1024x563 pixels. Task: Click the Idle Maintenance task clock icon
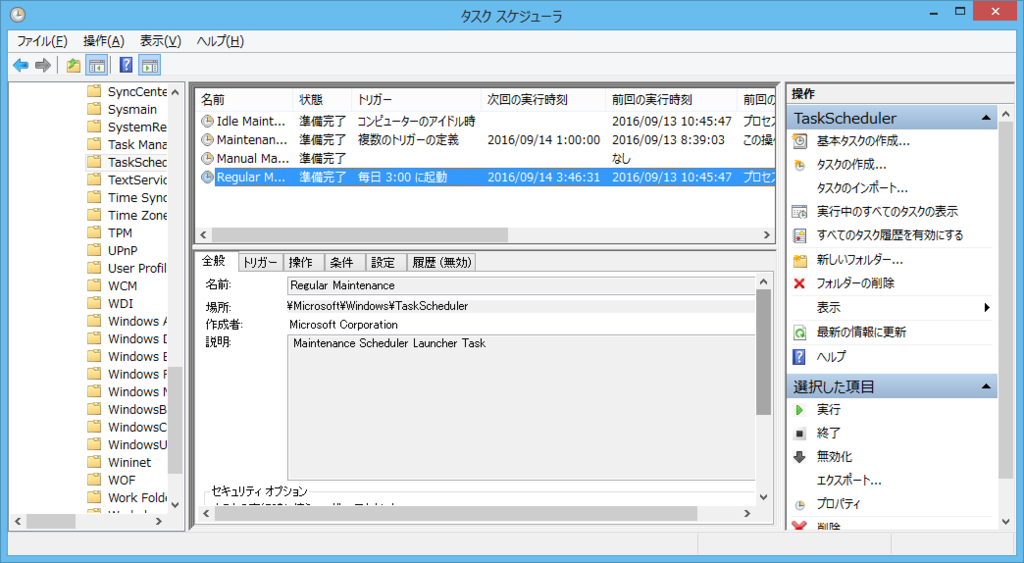pos(207,121)
